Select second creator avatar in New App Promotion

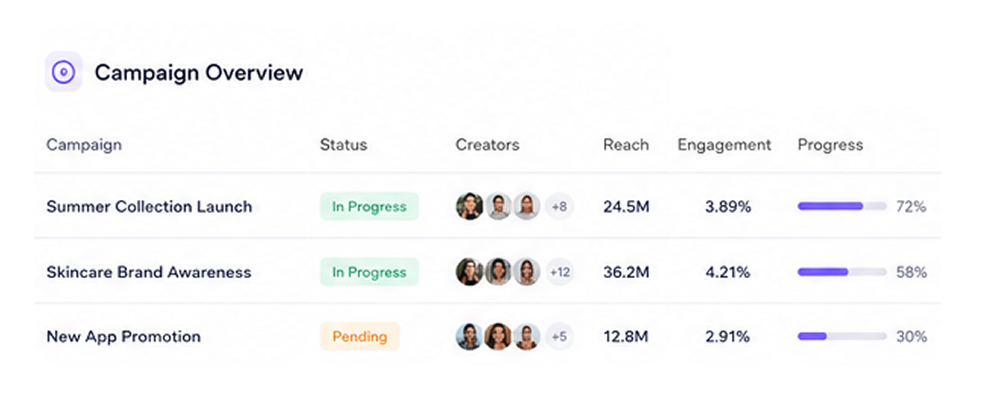[x=498, y=337]
